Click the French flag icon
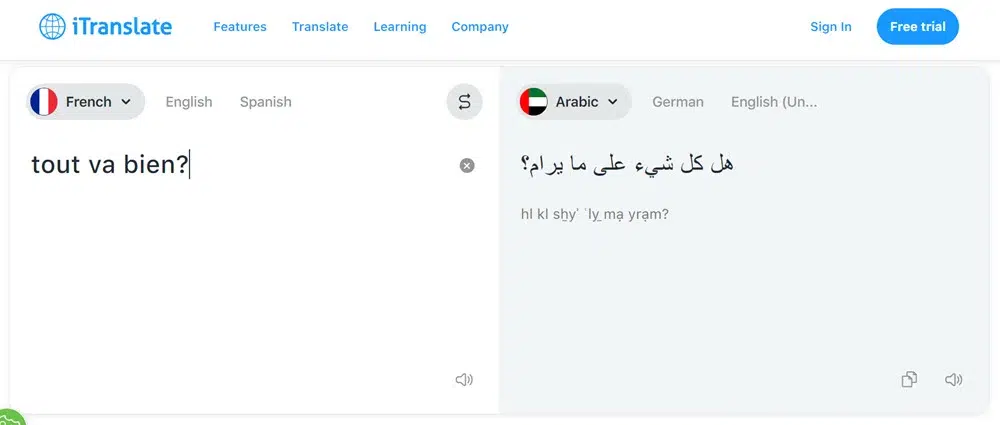 click(x=43, y=102)
